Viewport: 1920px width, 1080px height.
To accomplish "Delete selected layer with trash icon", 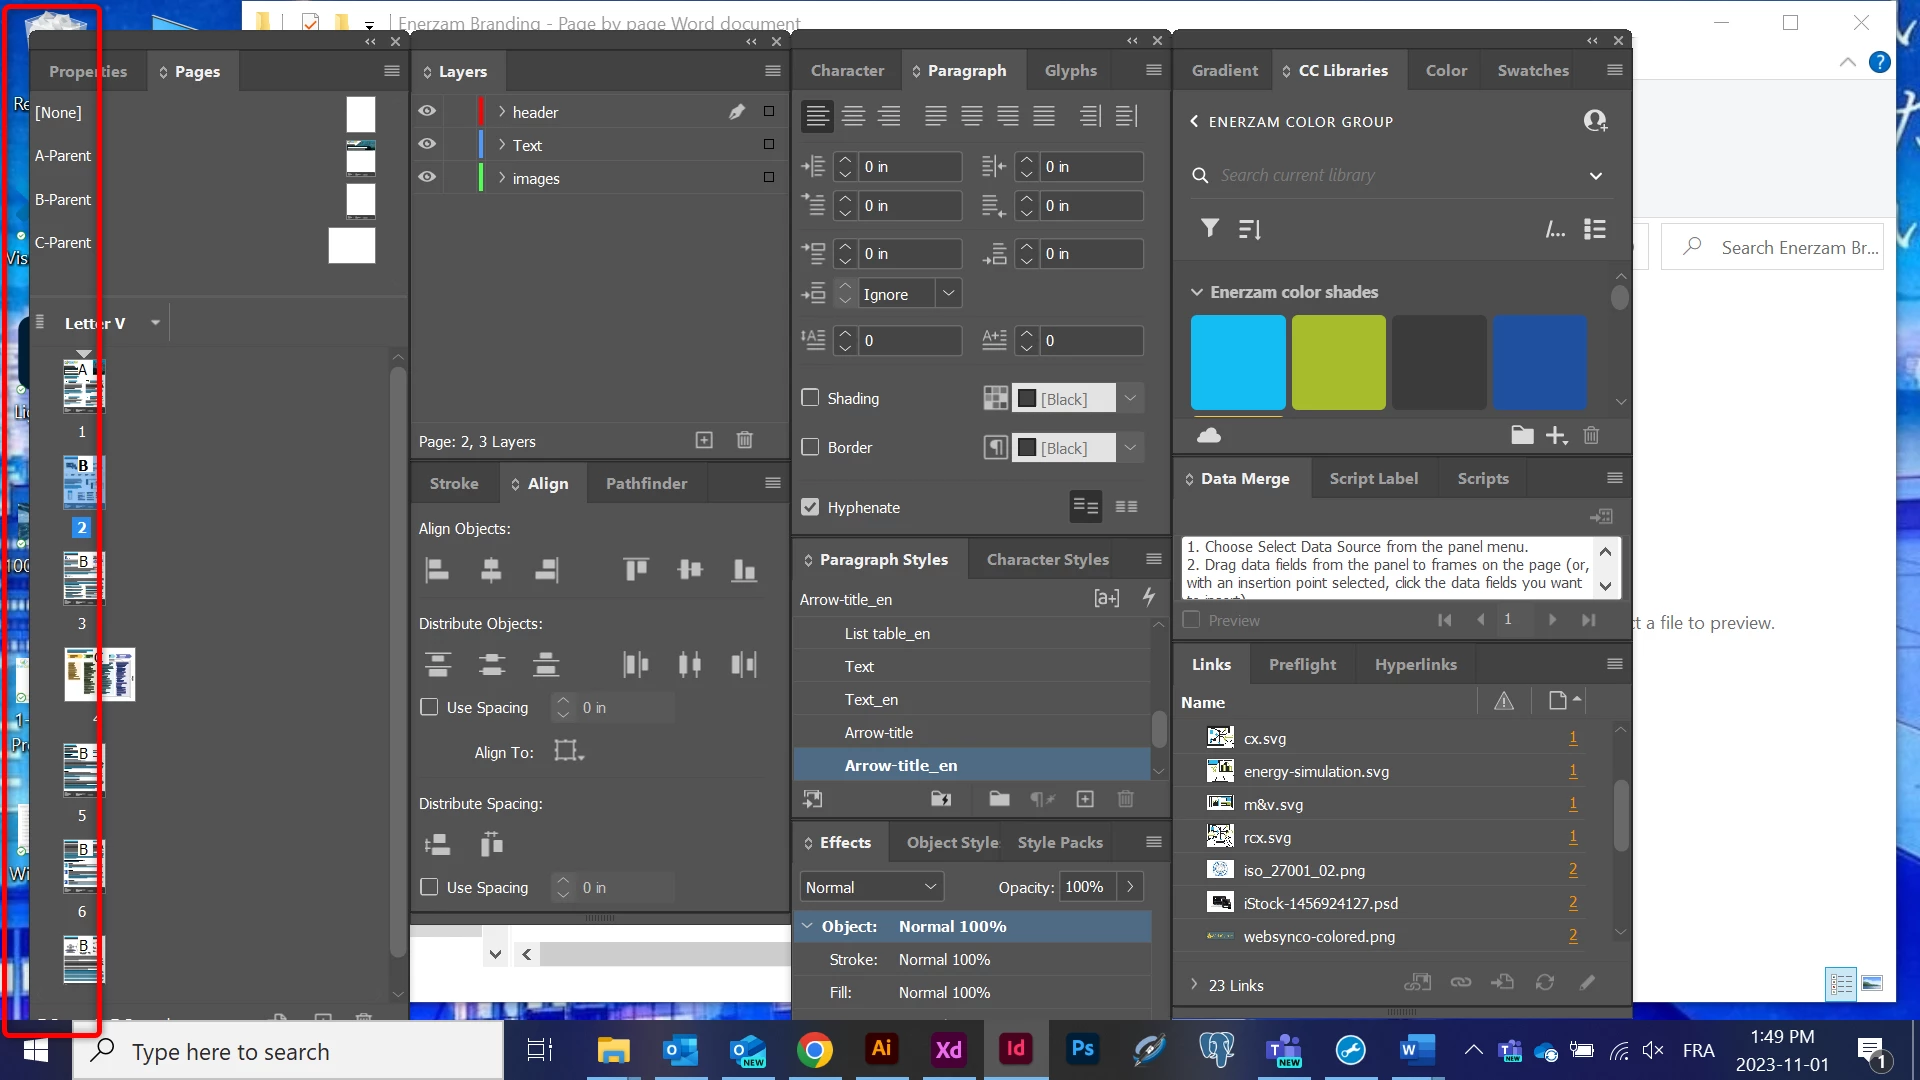I will (x=744, y=441).
